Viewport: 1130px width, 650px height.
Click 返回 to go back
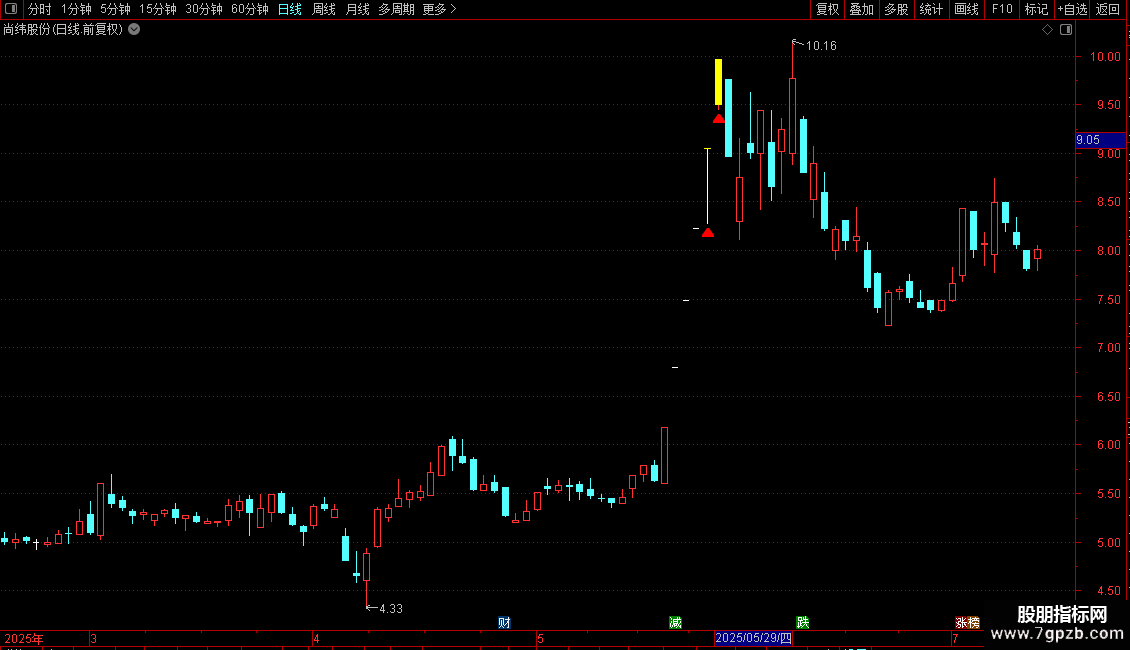pyautogui.click(x=1108, y=9)
